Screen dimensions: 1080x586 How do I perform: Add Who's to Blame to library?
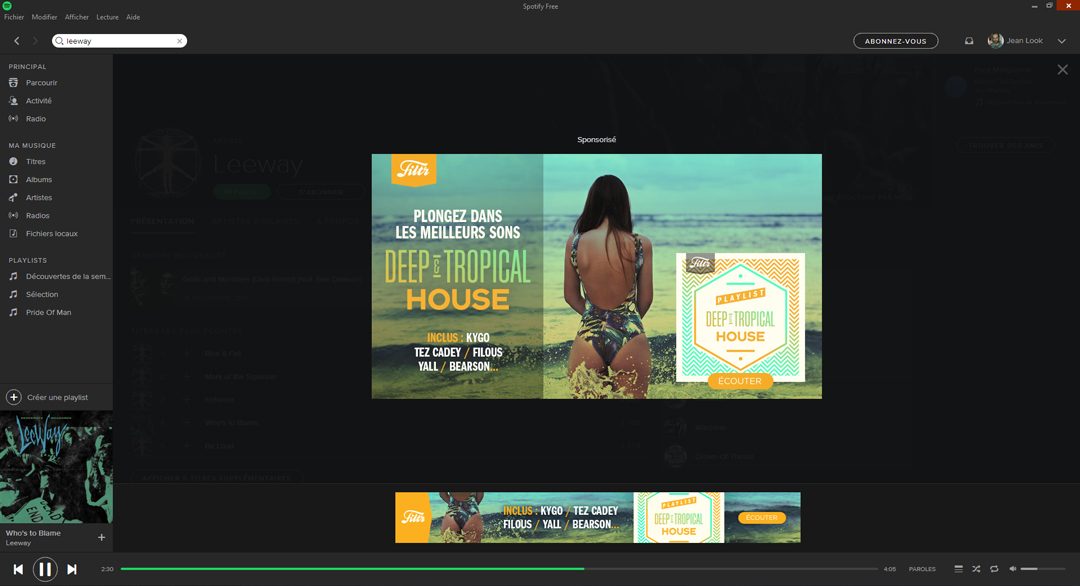click(101, 538)
